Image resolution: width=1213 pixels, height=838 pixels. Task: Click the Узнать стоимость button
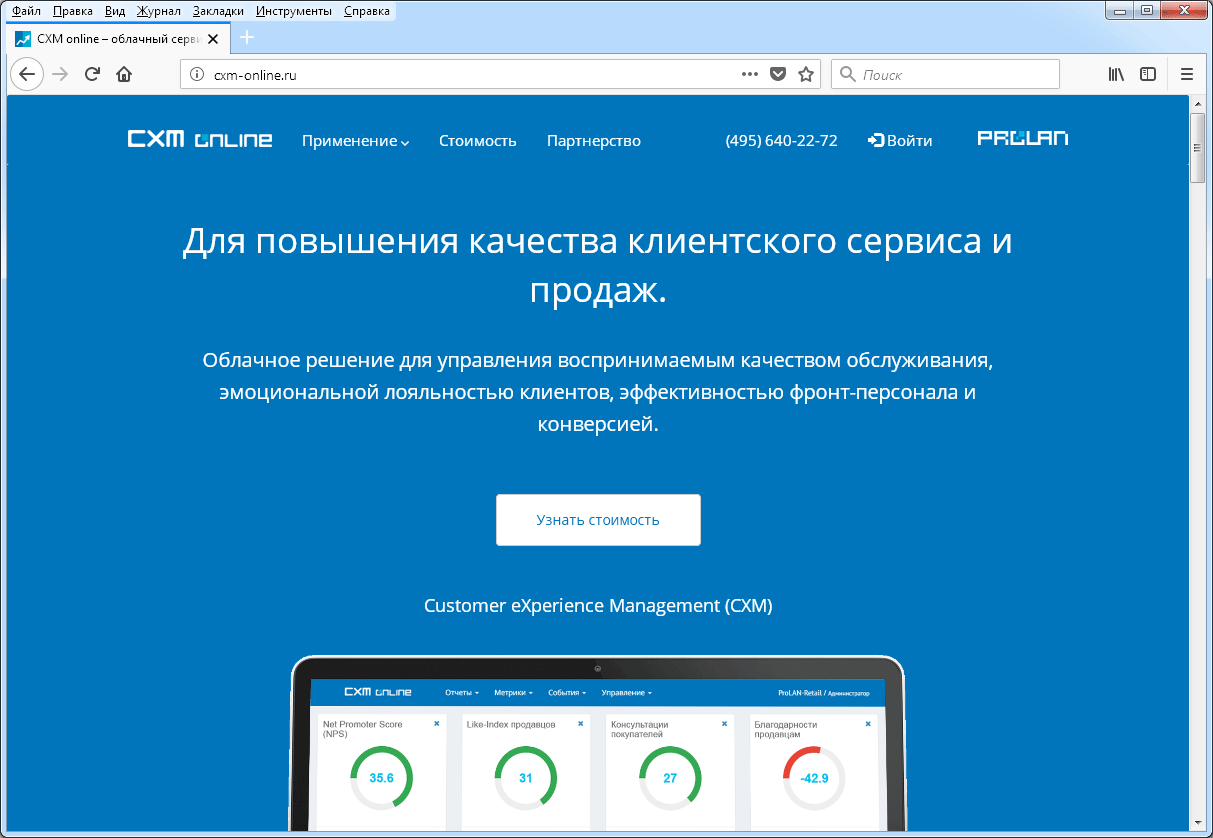[x=598, y=520]
